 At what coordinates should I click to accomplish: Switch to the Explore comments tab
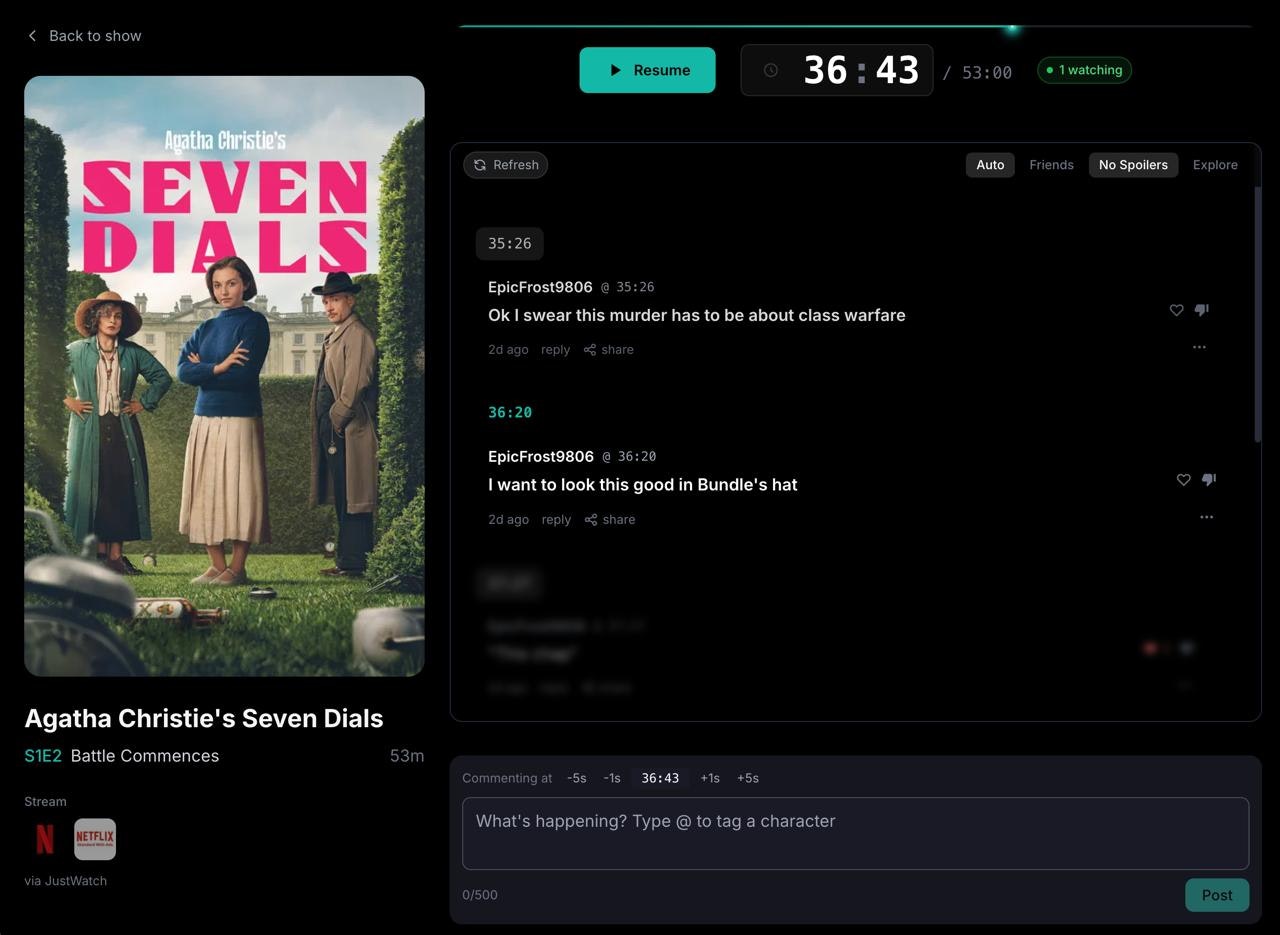click(1215, 164)
